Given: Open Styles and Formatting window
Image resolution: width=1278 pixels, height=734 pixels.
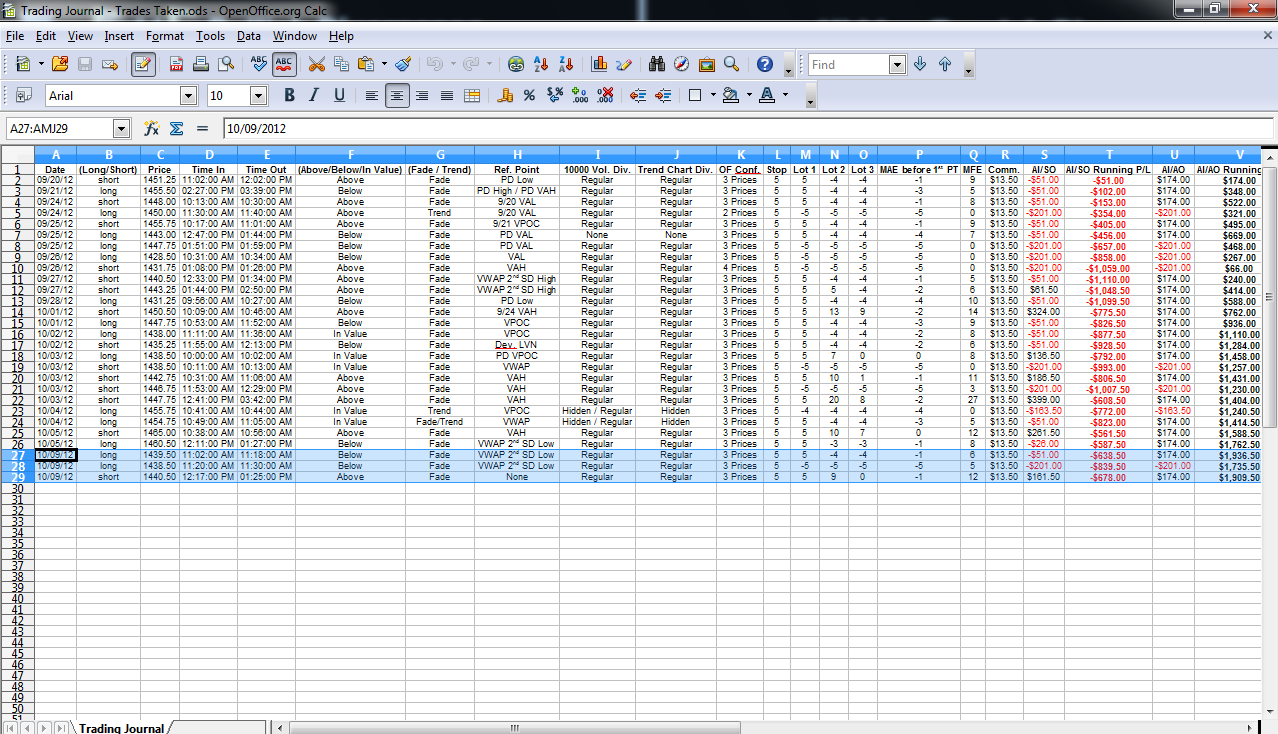Looking at the screenshot, I should click(x=23, y=95).
